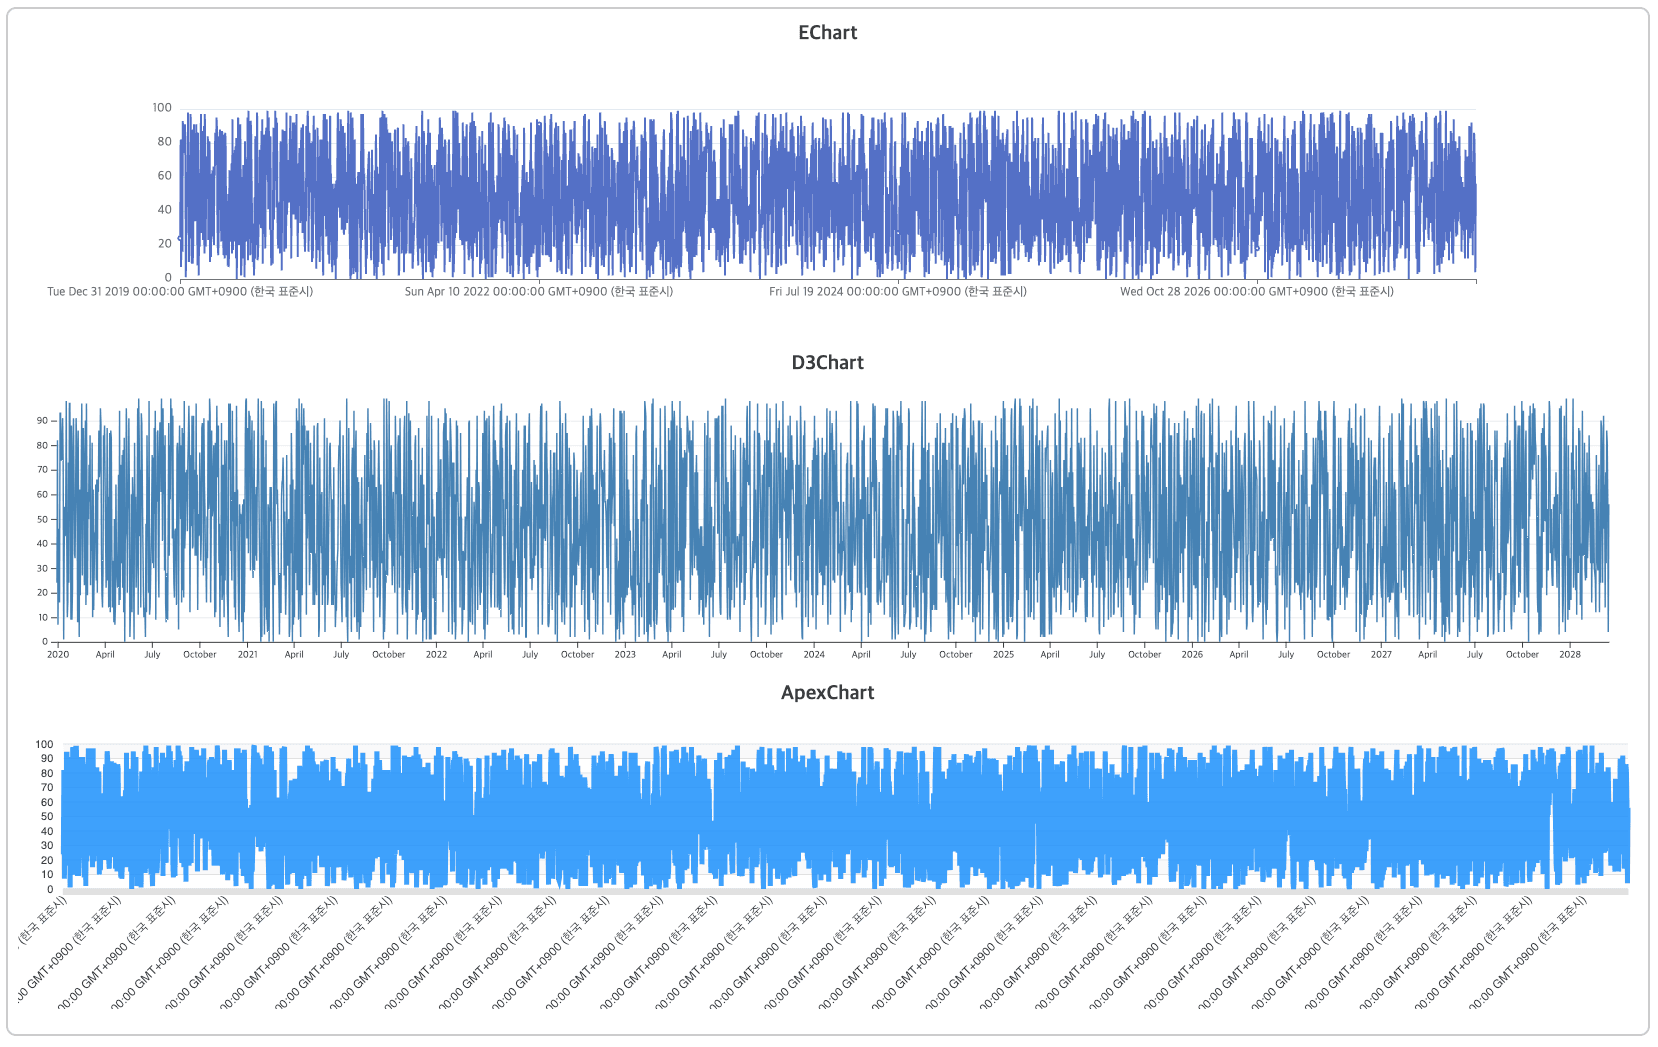Click the 2021 label on D3Chart x-axis
1658x1047 pixels.
[247, 655]
